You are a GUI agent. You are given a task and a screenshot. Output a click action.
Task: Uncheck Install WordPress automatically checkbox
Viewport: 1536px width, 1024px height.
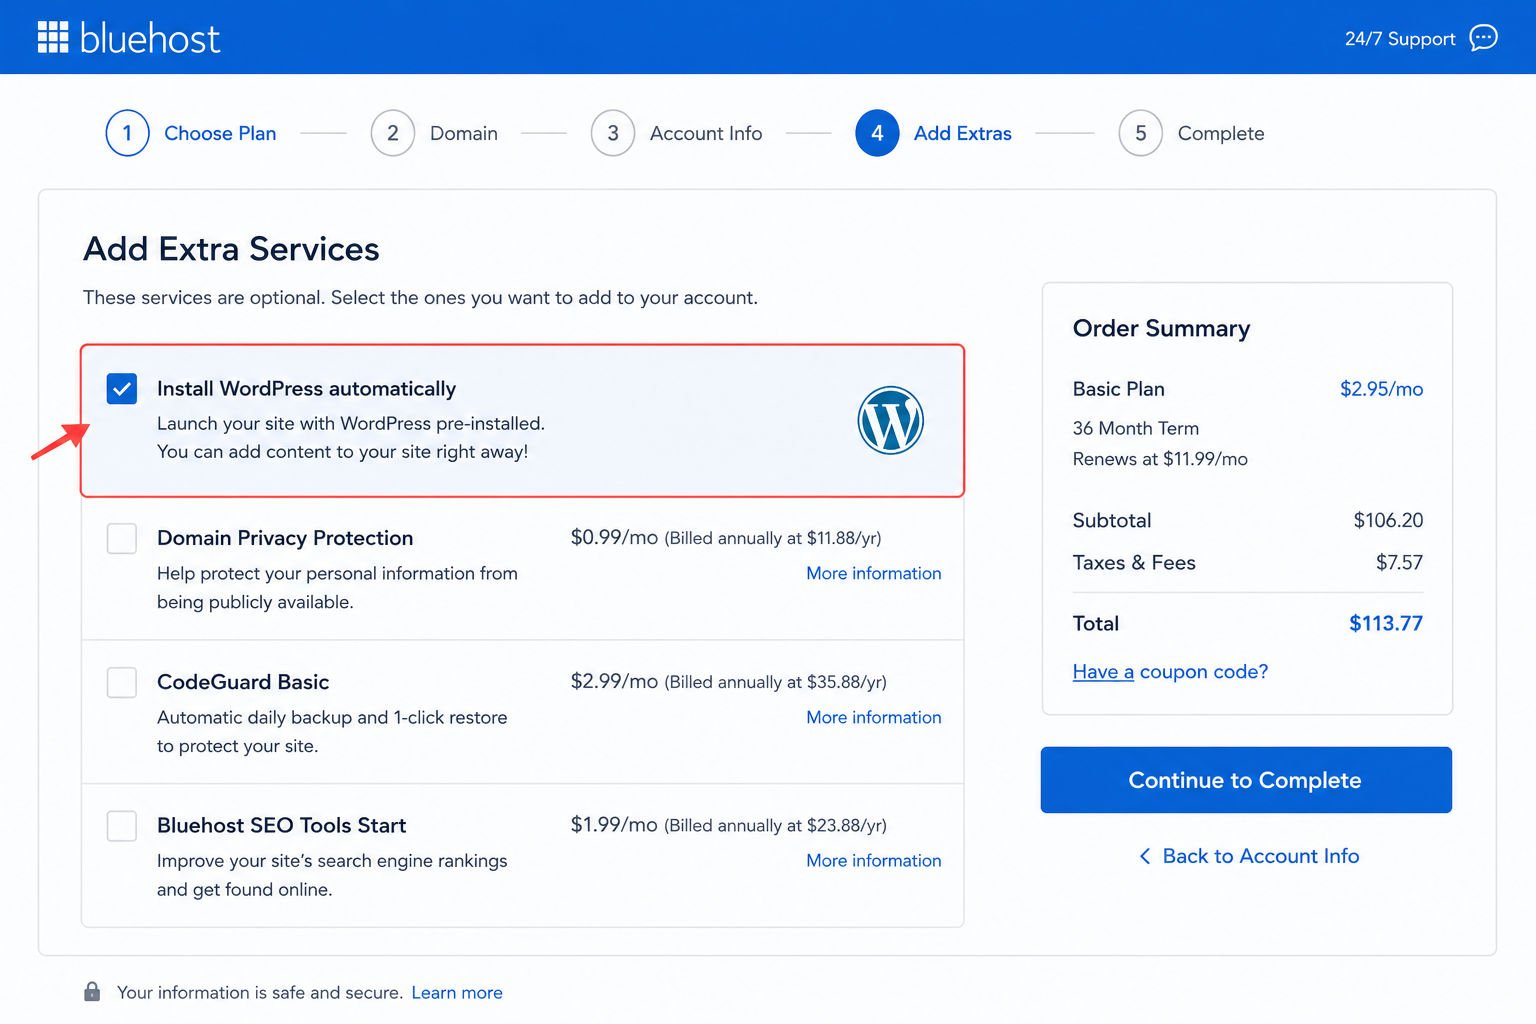[x=122, y=389]
